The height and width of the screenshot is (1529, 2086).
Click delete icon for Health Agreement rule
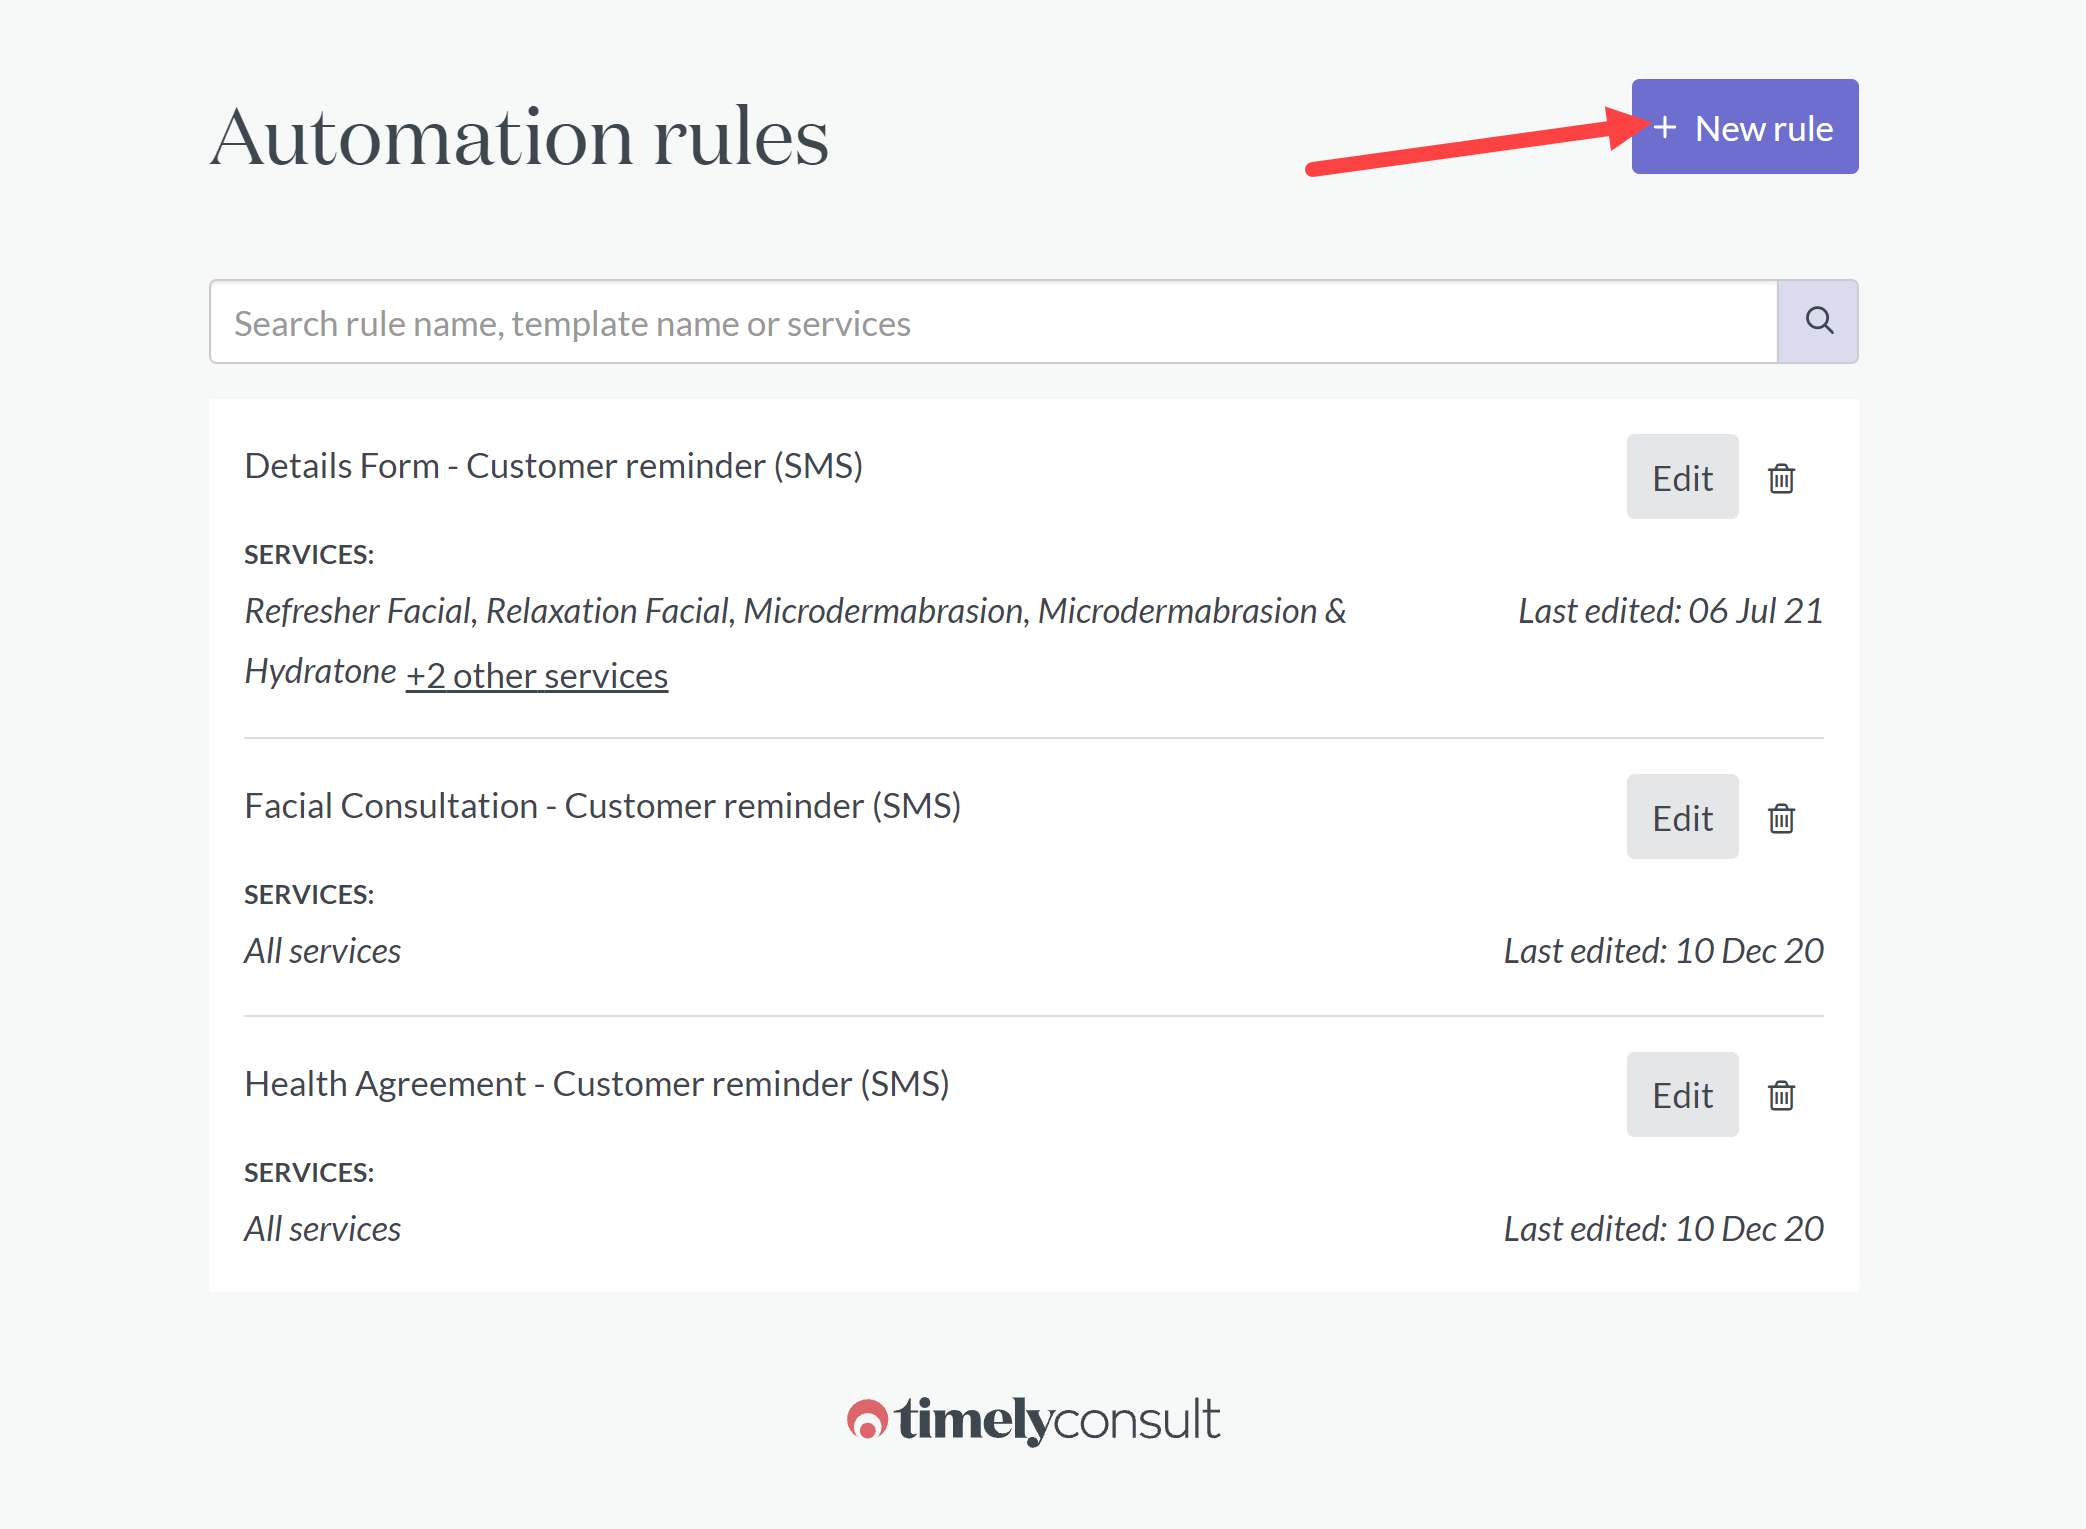[1780, 1093]
